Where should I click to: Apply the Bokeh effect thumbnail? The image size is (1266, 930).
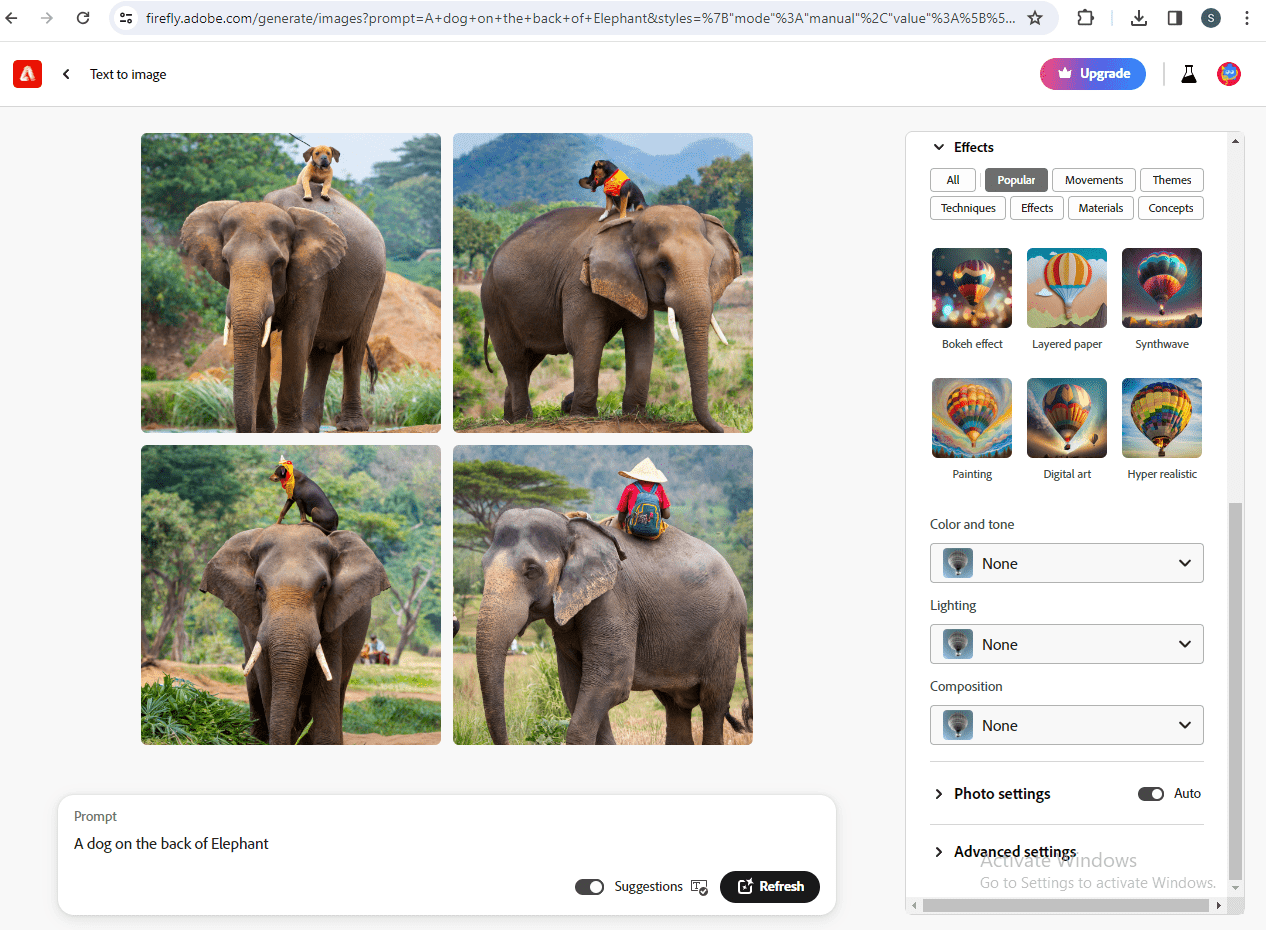coord(972,288)
